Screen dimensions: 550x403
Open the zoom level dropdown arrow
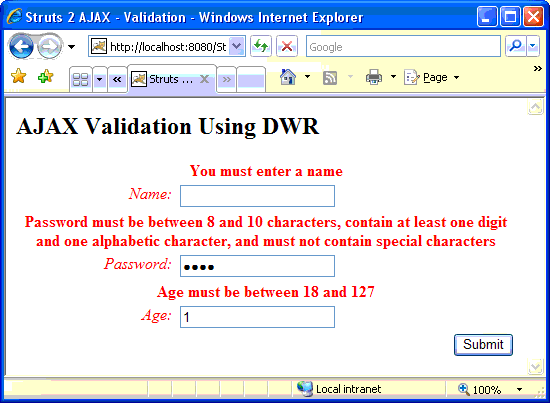519,389
